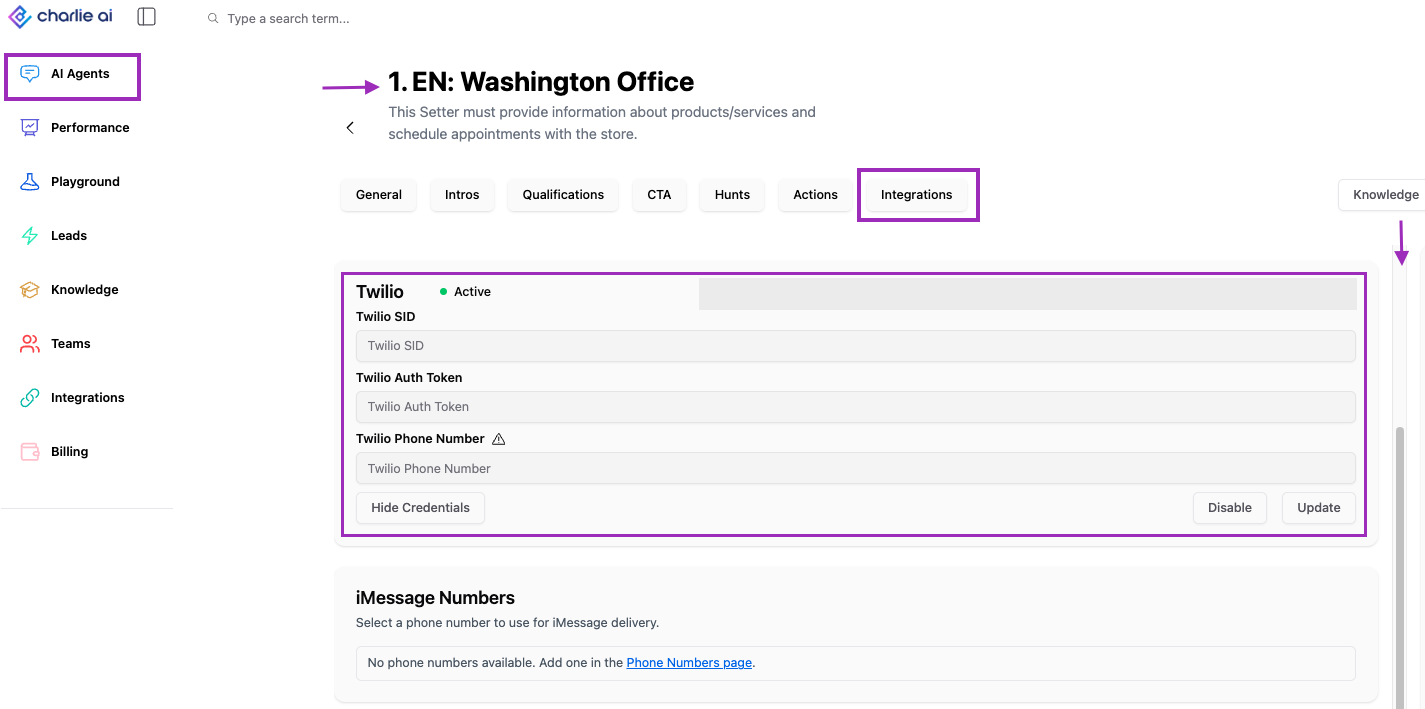Click the Integrations link icon

point(30,398)
